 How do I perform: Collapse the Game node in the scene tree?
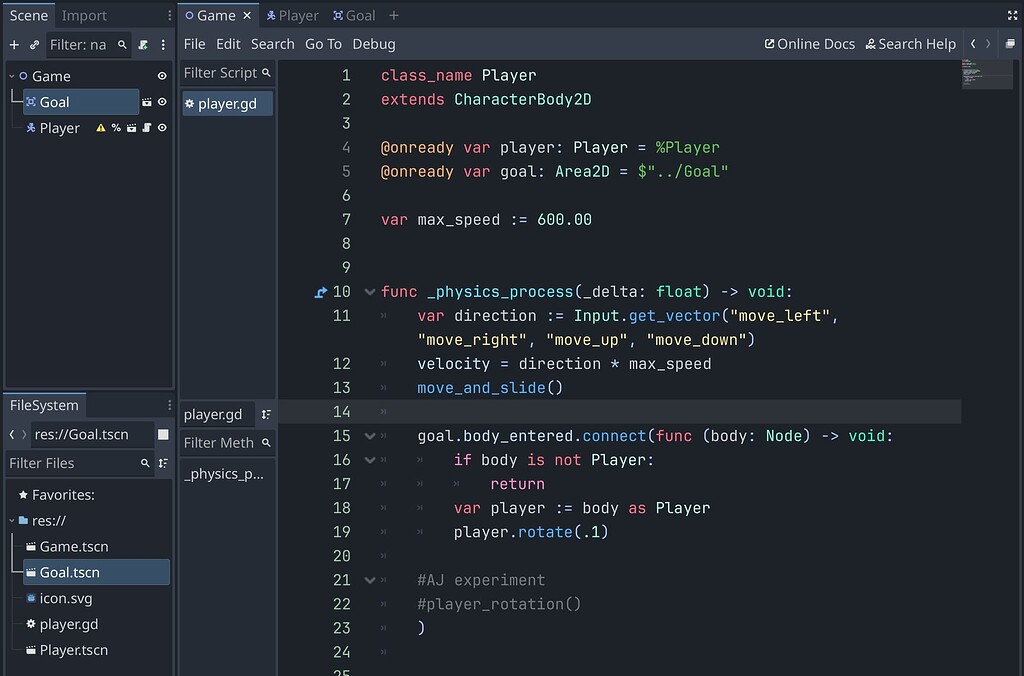[x=11, y=76]
